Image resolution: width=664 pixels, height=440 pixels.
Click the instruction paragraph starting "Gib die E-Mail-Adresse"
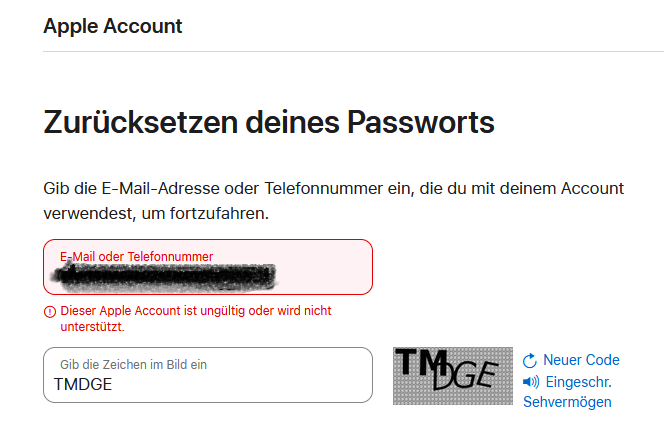pyautogui.click(x=334, y=201)
